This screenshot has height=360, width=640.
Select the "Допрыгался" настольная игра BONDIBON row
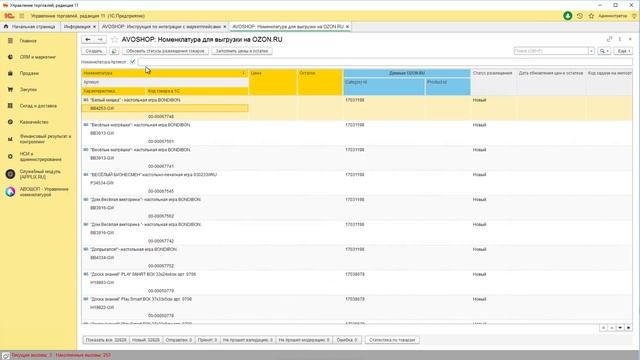357,258
